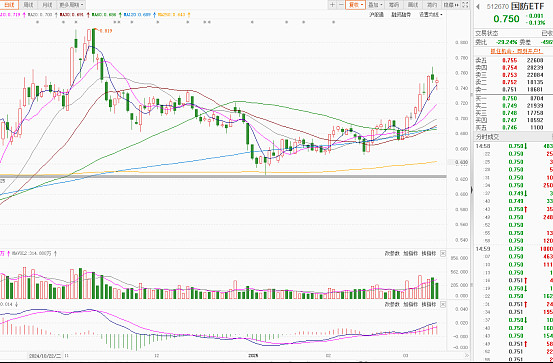
Task: Open the 复权 adjustment dropdown
Action: (356, 5)
